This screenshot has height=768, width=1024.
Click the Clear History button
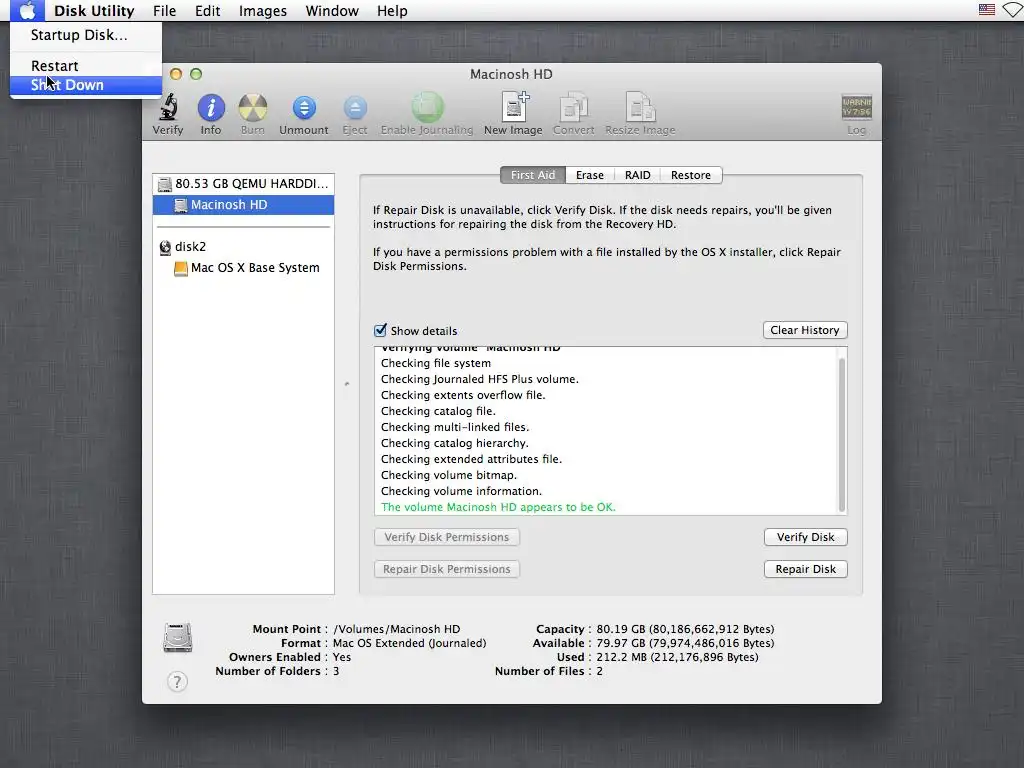(x=805, y=330)
